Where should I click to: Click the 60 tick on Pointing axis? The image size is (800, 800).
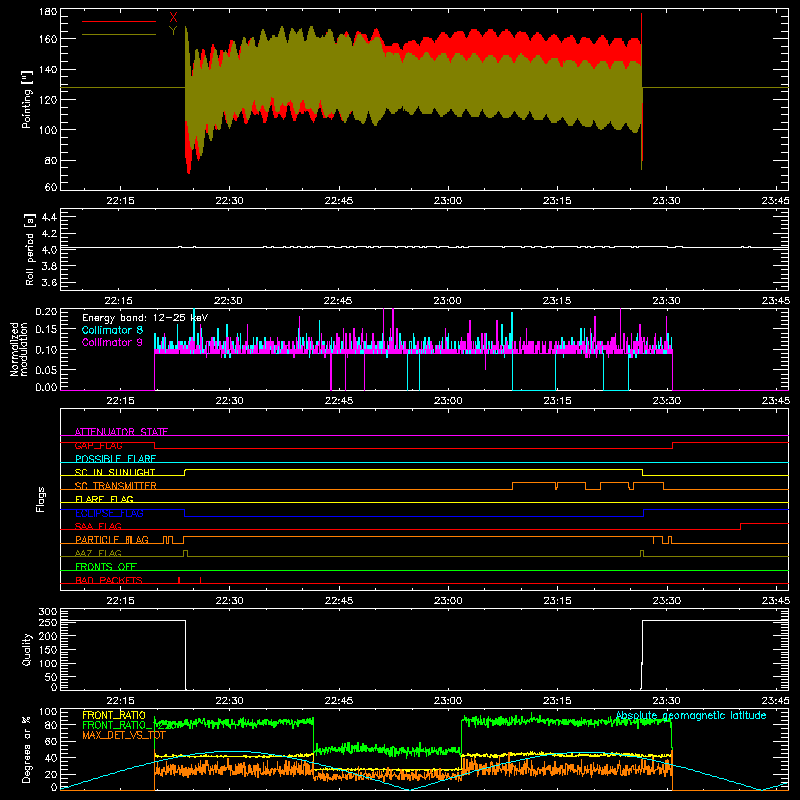(51, 187)
